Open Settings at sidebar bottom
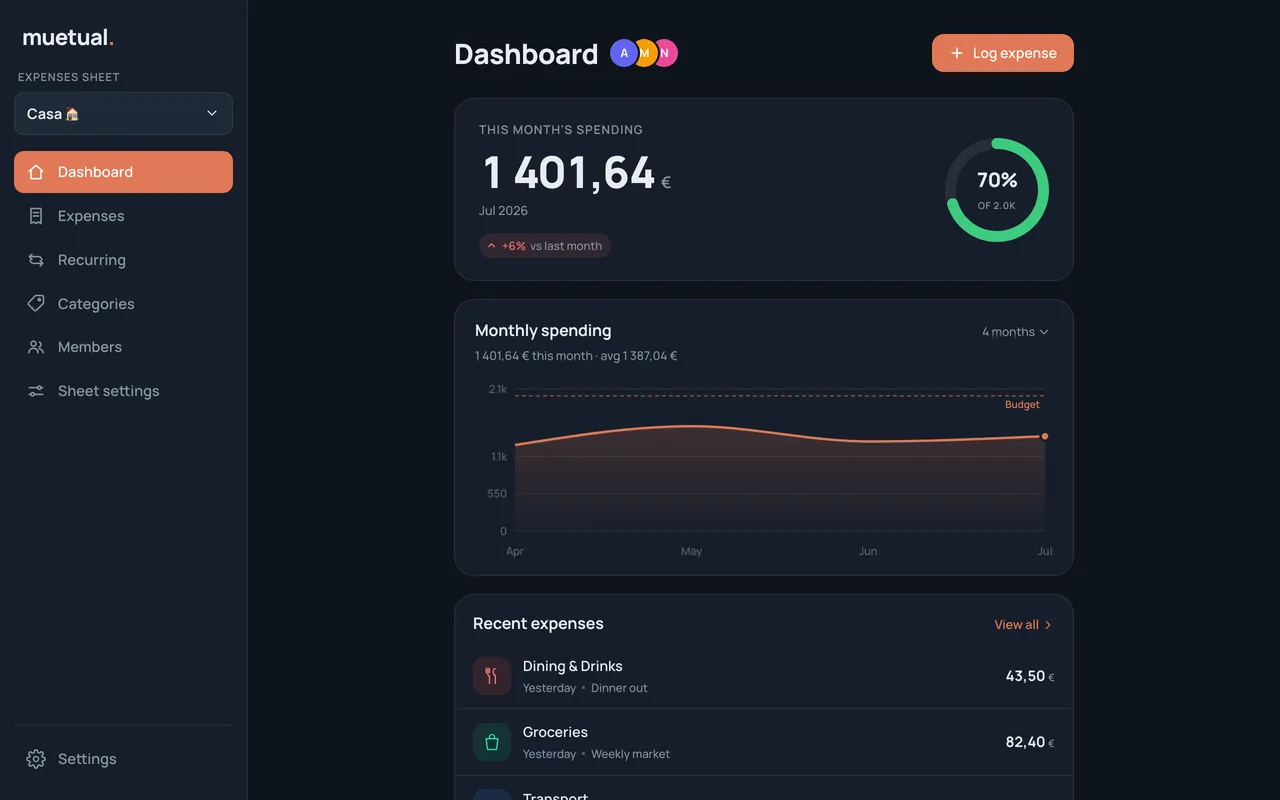 [123, 759]
